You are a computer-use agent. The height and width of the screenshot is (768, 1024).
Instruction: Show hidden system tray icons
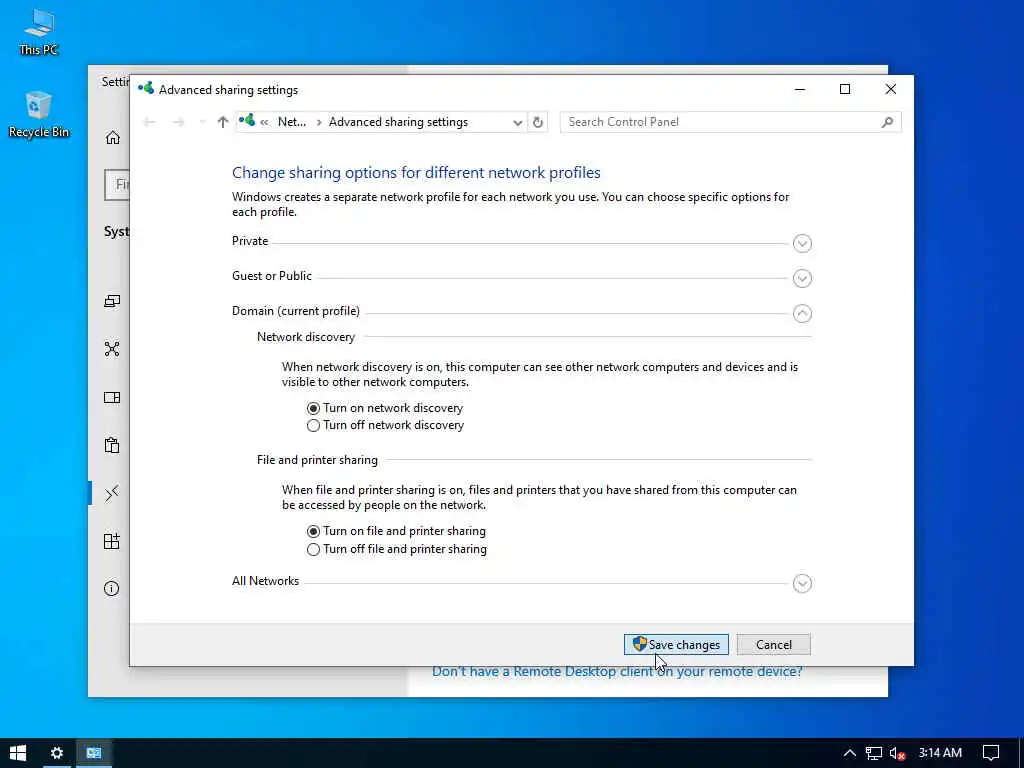tap(850, 753)
